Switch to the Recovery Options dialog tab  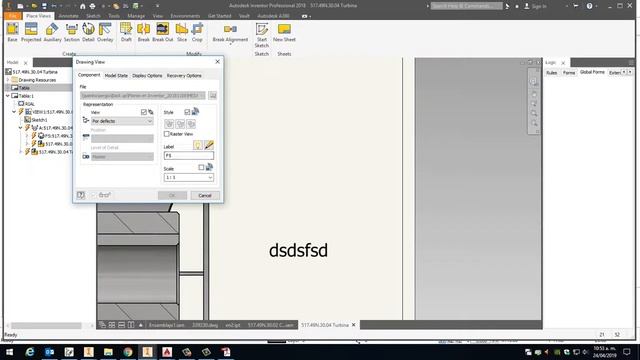point(184,76)
